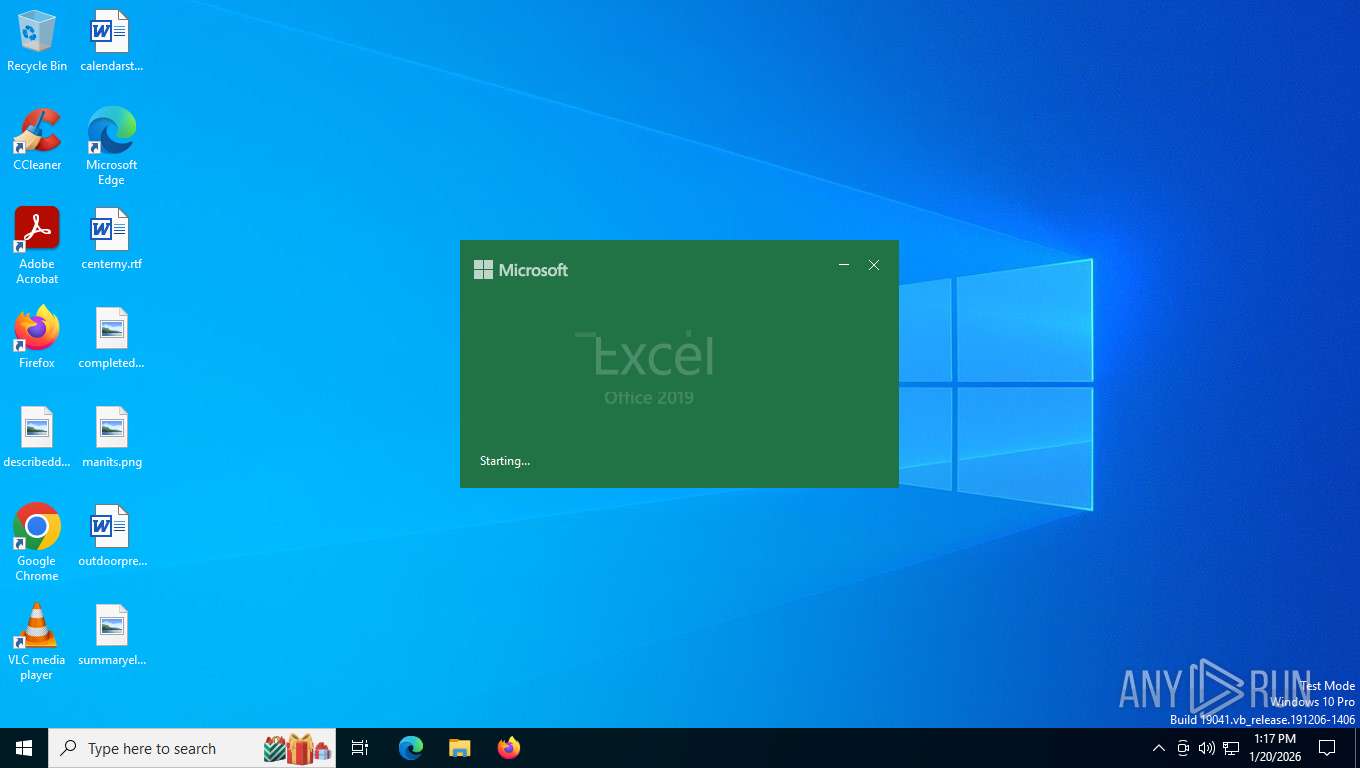Open Task View on the taskbar
The width and height of the screenshot is (1360, 768).
[x=360, y=748]
